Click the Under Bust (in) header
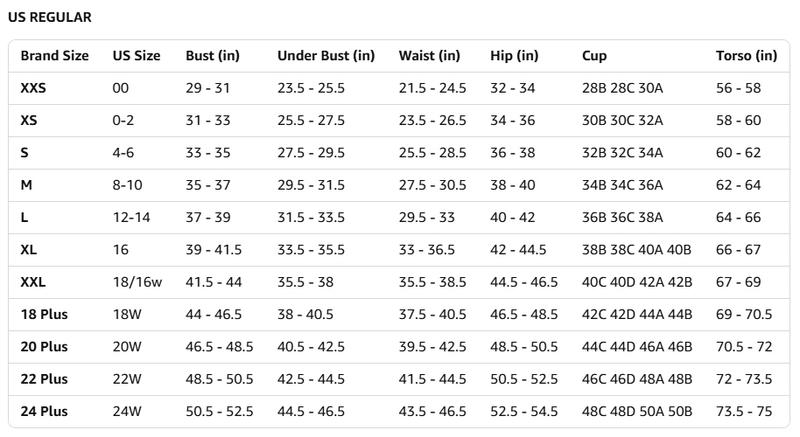800x437 pixels. [326, 56]
